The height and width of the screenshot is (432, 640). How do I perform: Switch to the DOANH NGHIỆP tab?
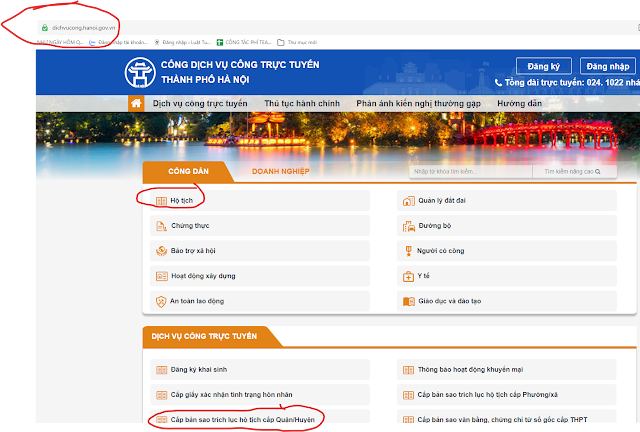pos(280,172)
